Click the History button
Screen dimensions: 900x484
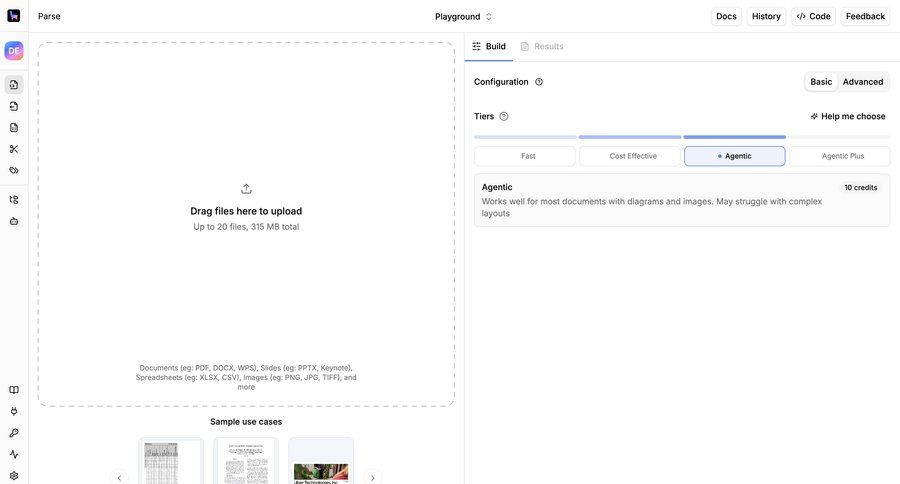tap(766, 16)
